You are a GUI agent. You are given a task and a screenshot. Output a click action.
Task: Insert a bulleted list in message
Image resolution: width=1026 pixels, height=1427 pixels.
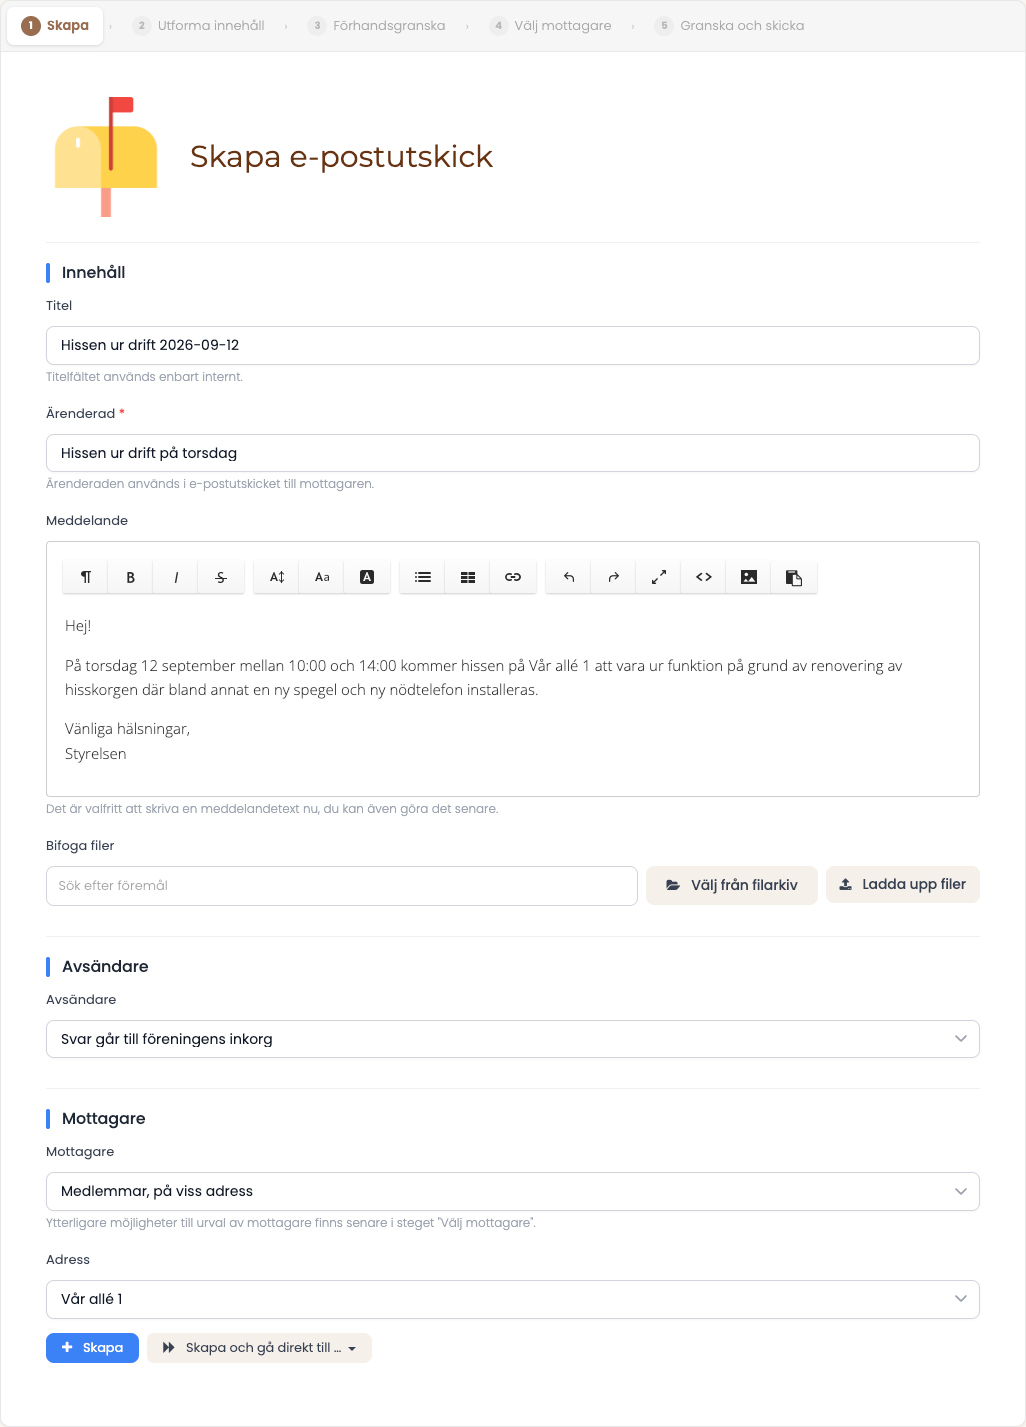tap(423, 577)
